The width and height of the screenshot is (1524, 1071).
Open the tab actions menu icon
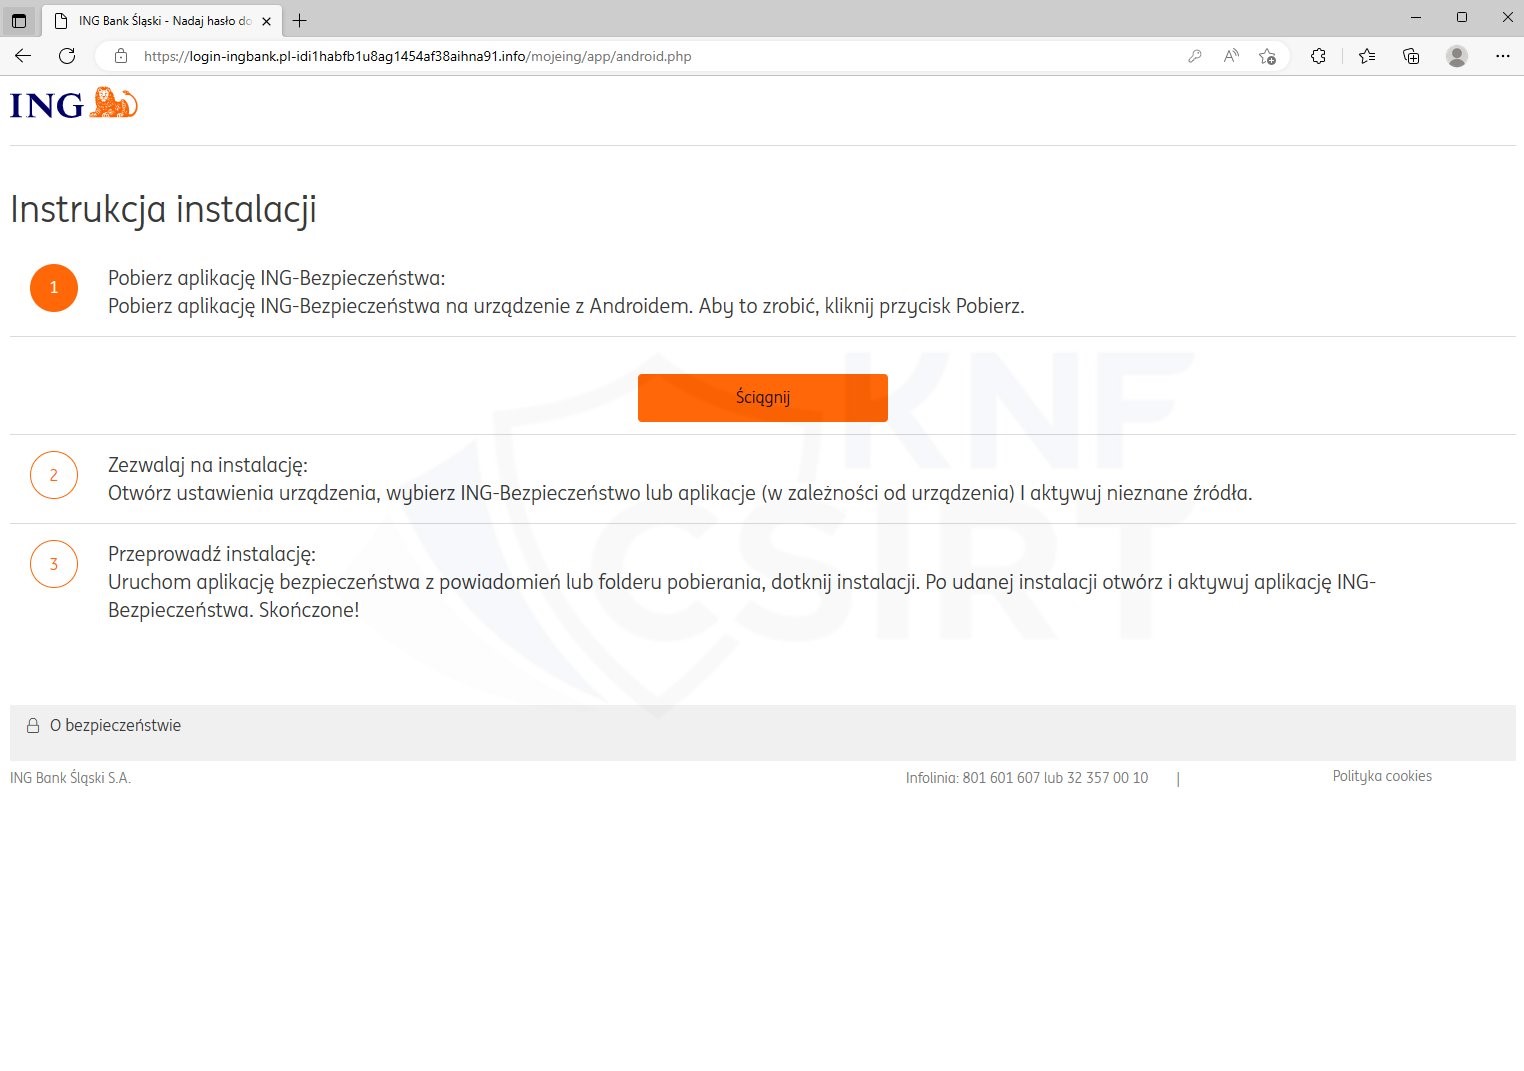coord(19,20)
